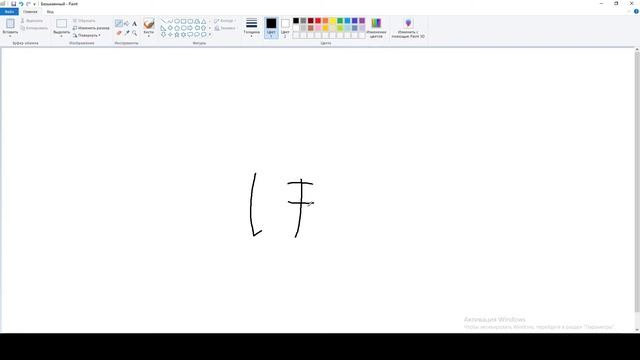The height and width of the screenshot is (360, 640).
Task: Choose the Polygon shape
Action: (197, 21)
